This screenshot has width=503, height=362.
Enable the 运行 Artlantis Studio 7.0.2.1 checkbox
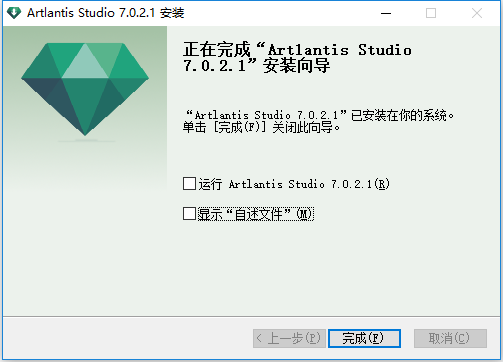click(189, 184)
